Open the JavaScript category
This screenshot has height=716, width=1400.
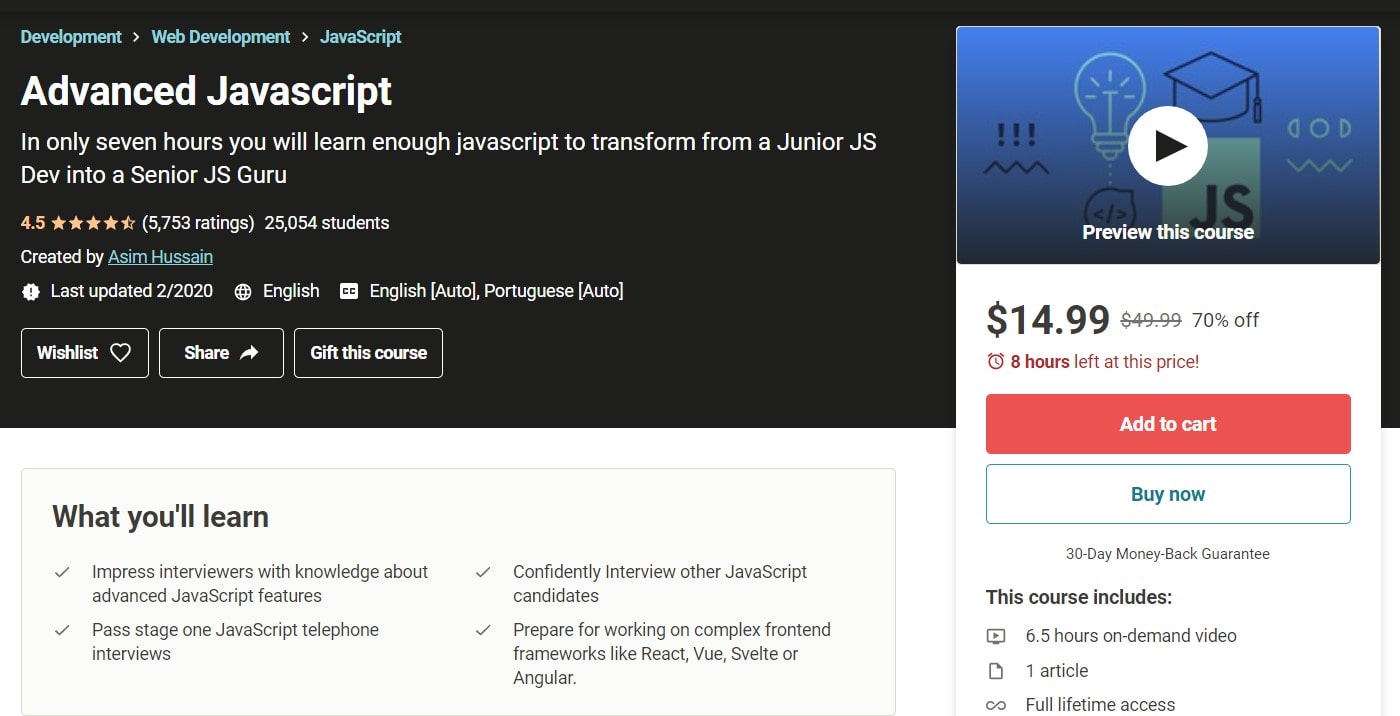pyautogui.click(x=360, y=36)
